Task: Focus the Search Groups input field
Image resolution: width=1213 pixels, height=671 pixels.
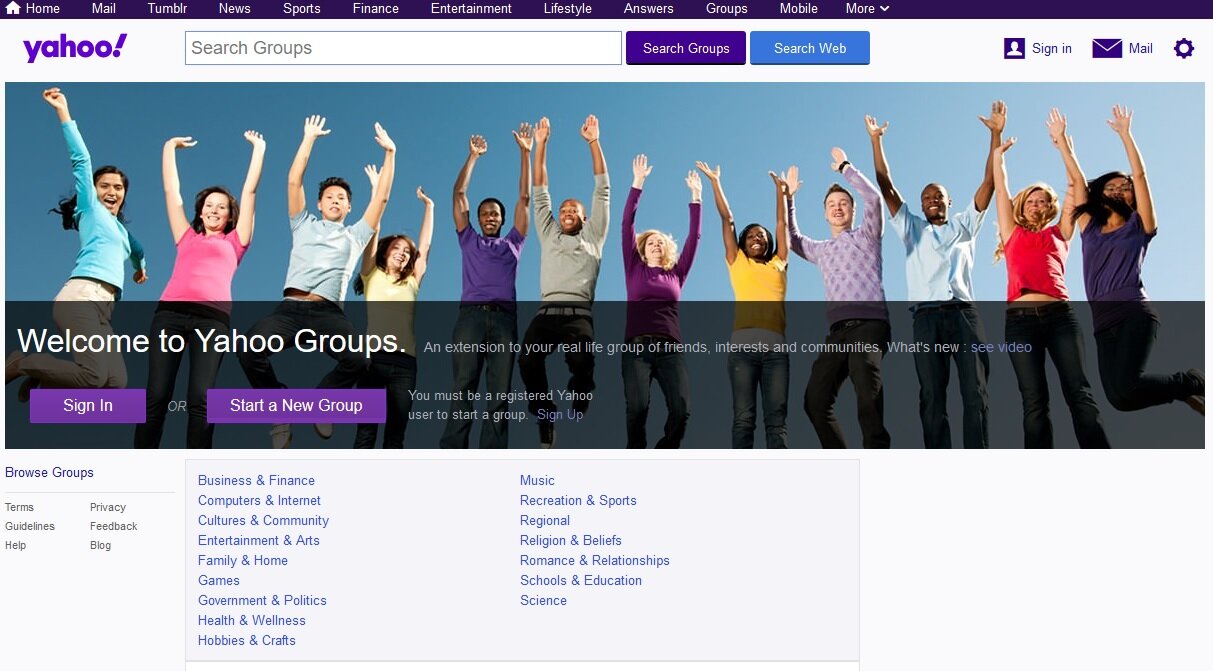Action: point(403,48)
